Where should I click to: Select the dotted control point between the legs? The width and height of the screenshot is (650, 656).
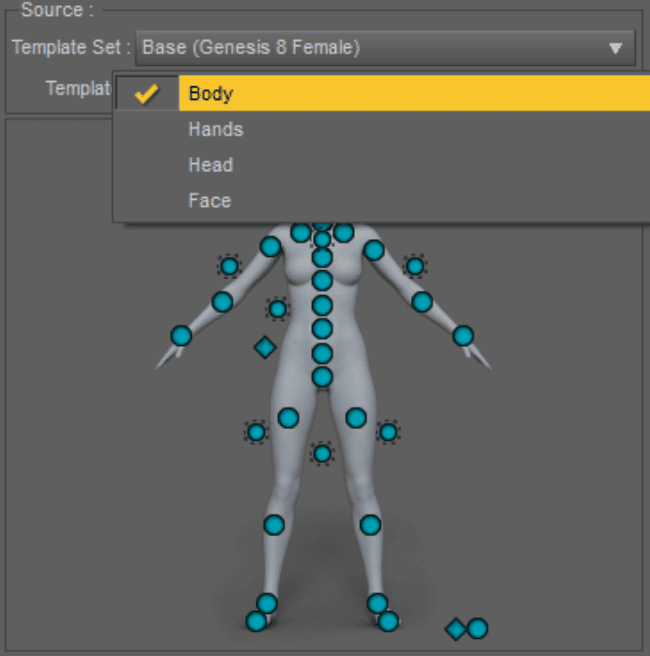(322, 454)
